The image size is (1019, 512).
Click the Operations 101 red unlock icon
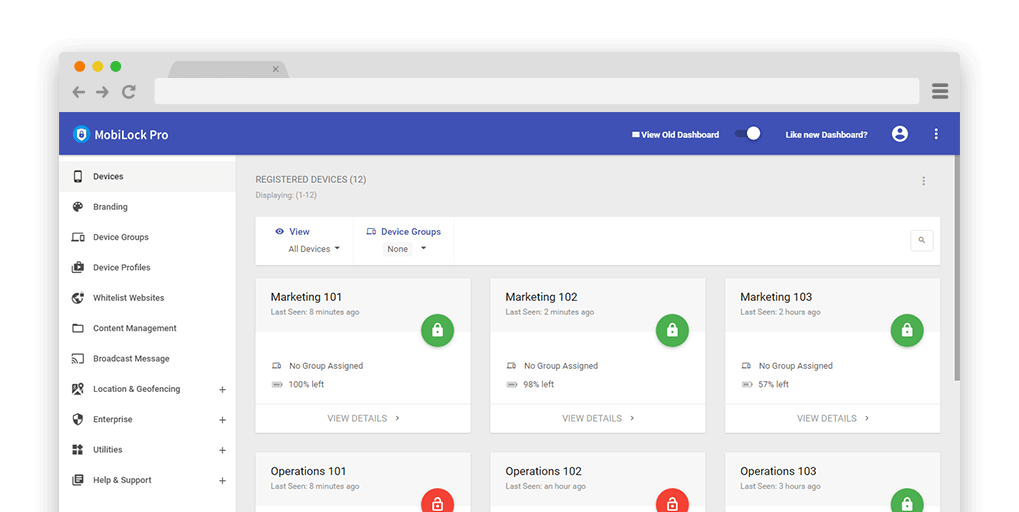click(x=437, y=501)
